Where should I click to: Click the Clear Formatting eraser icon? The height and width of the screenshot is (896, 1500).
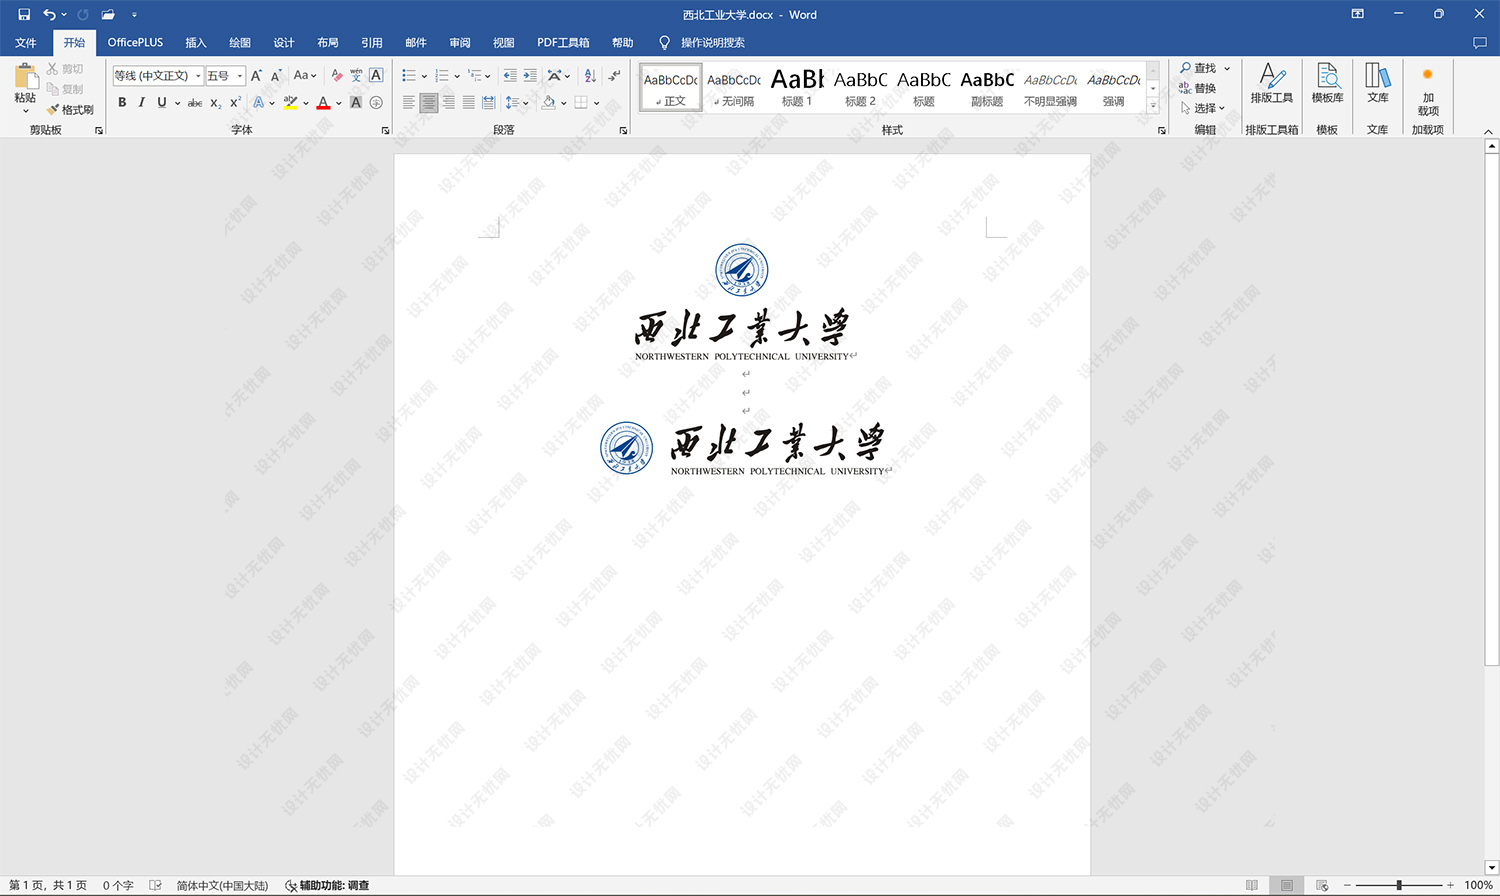click(x=336, y=75)
